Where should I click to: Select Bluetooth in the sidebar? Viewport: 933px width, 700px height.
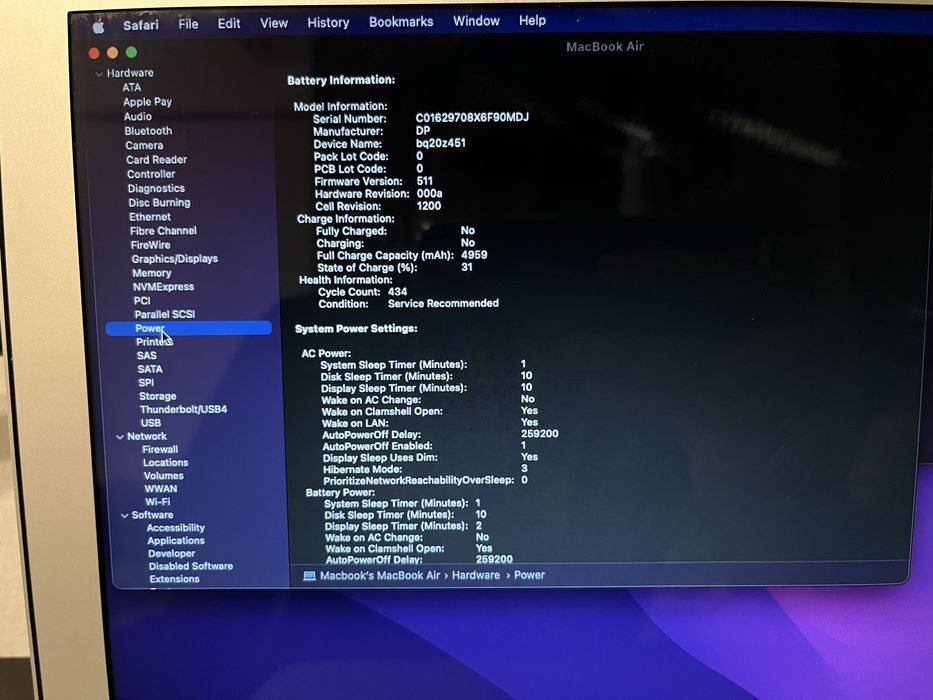148,131
